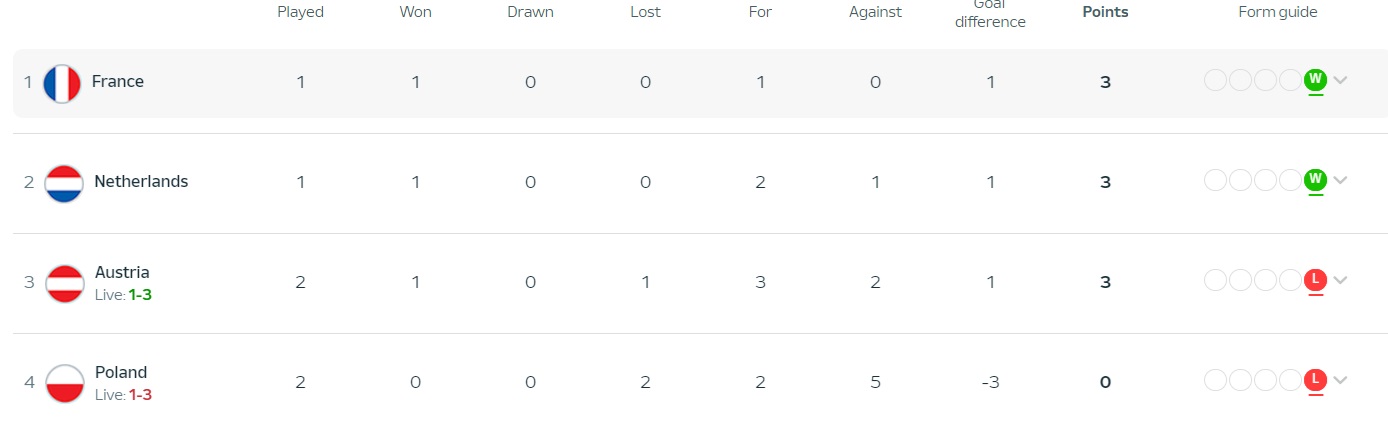The width and height of the screenshot is (1388, 431).
Task: Click Austria's live score 1-3
Action: pyautogui.click(x=140, y=295)
